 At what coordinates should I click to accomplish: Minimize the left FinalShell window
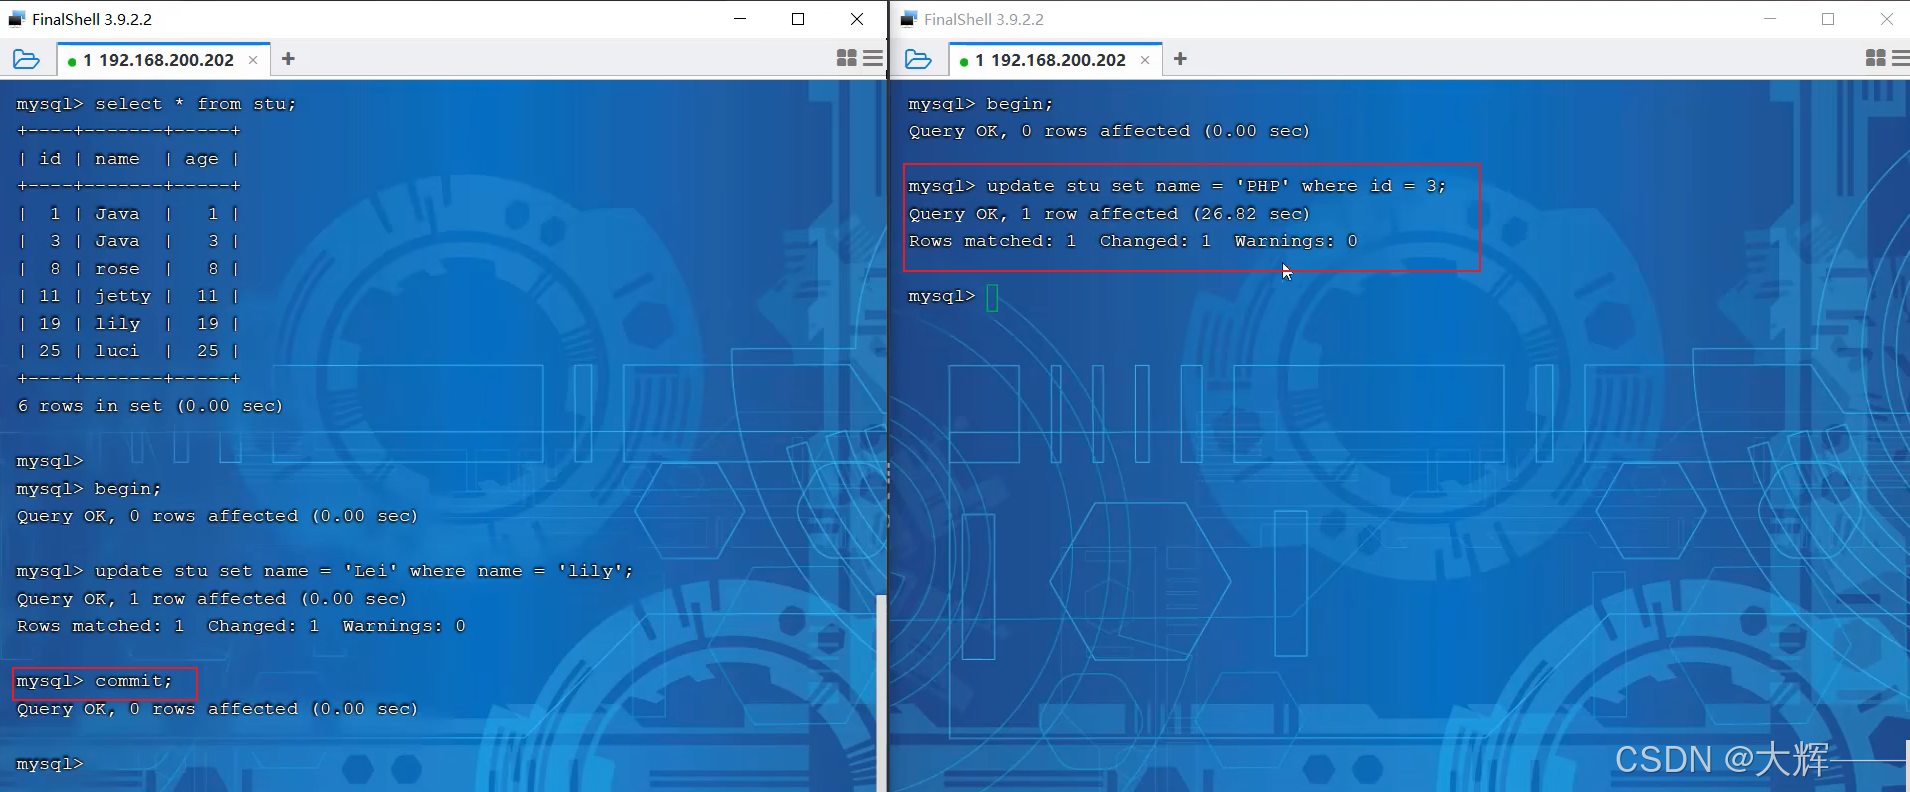[740, 19]
